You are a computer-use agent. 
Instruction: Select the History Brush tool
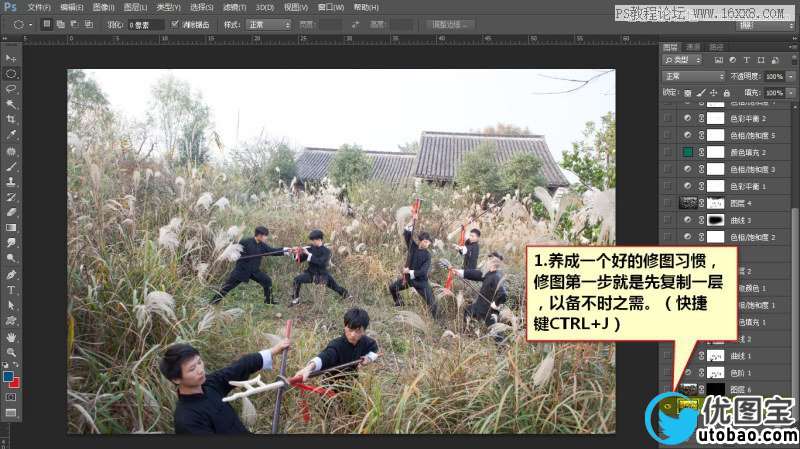11,197
